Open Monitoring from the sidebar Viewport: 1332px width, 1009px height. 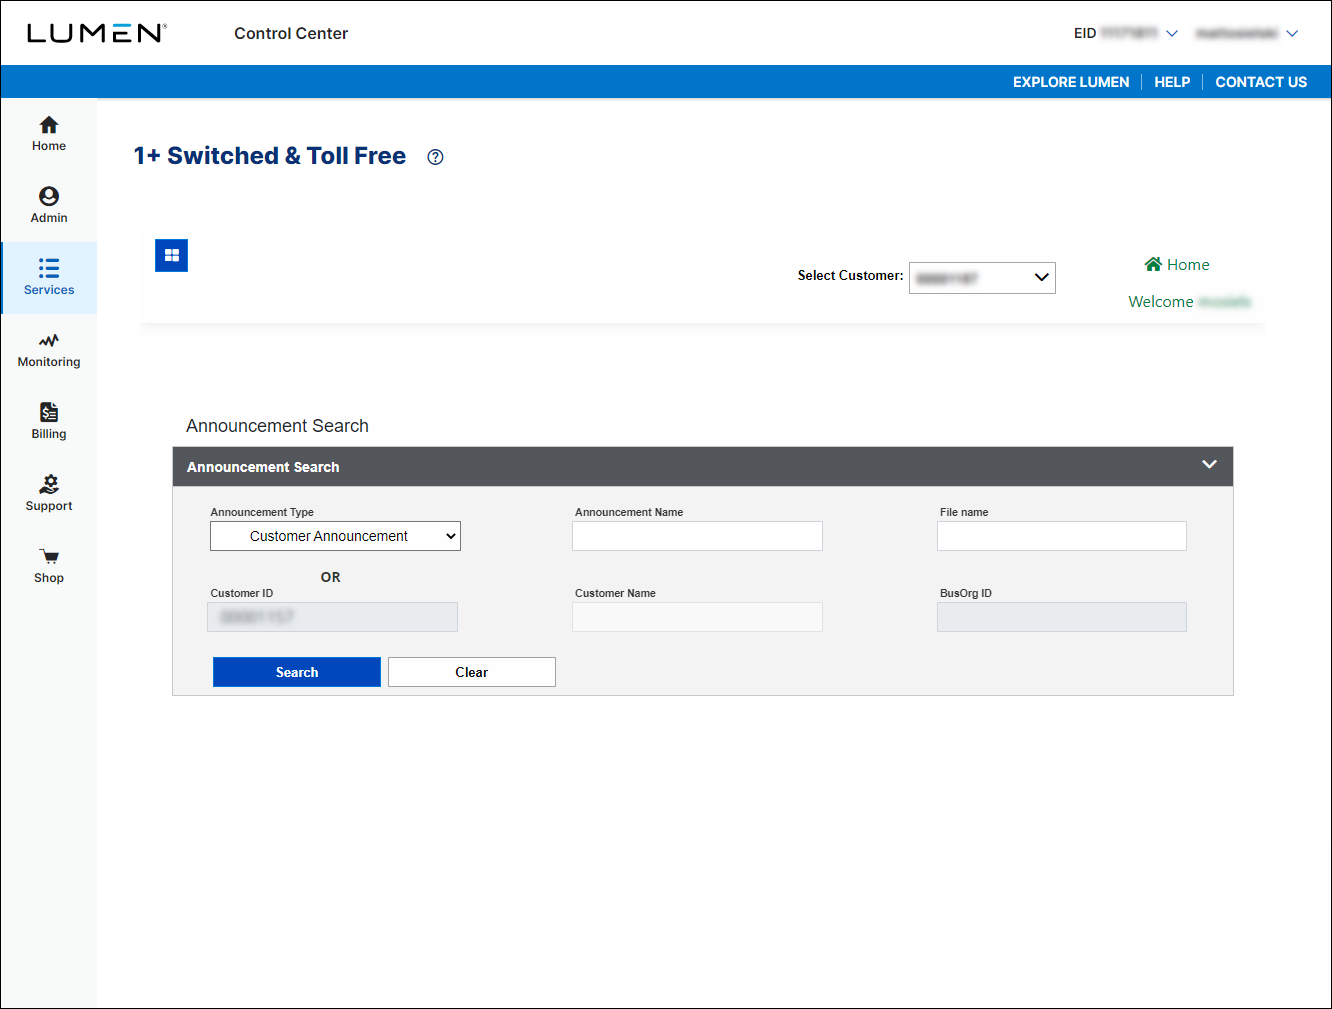(x=48, y=349)
